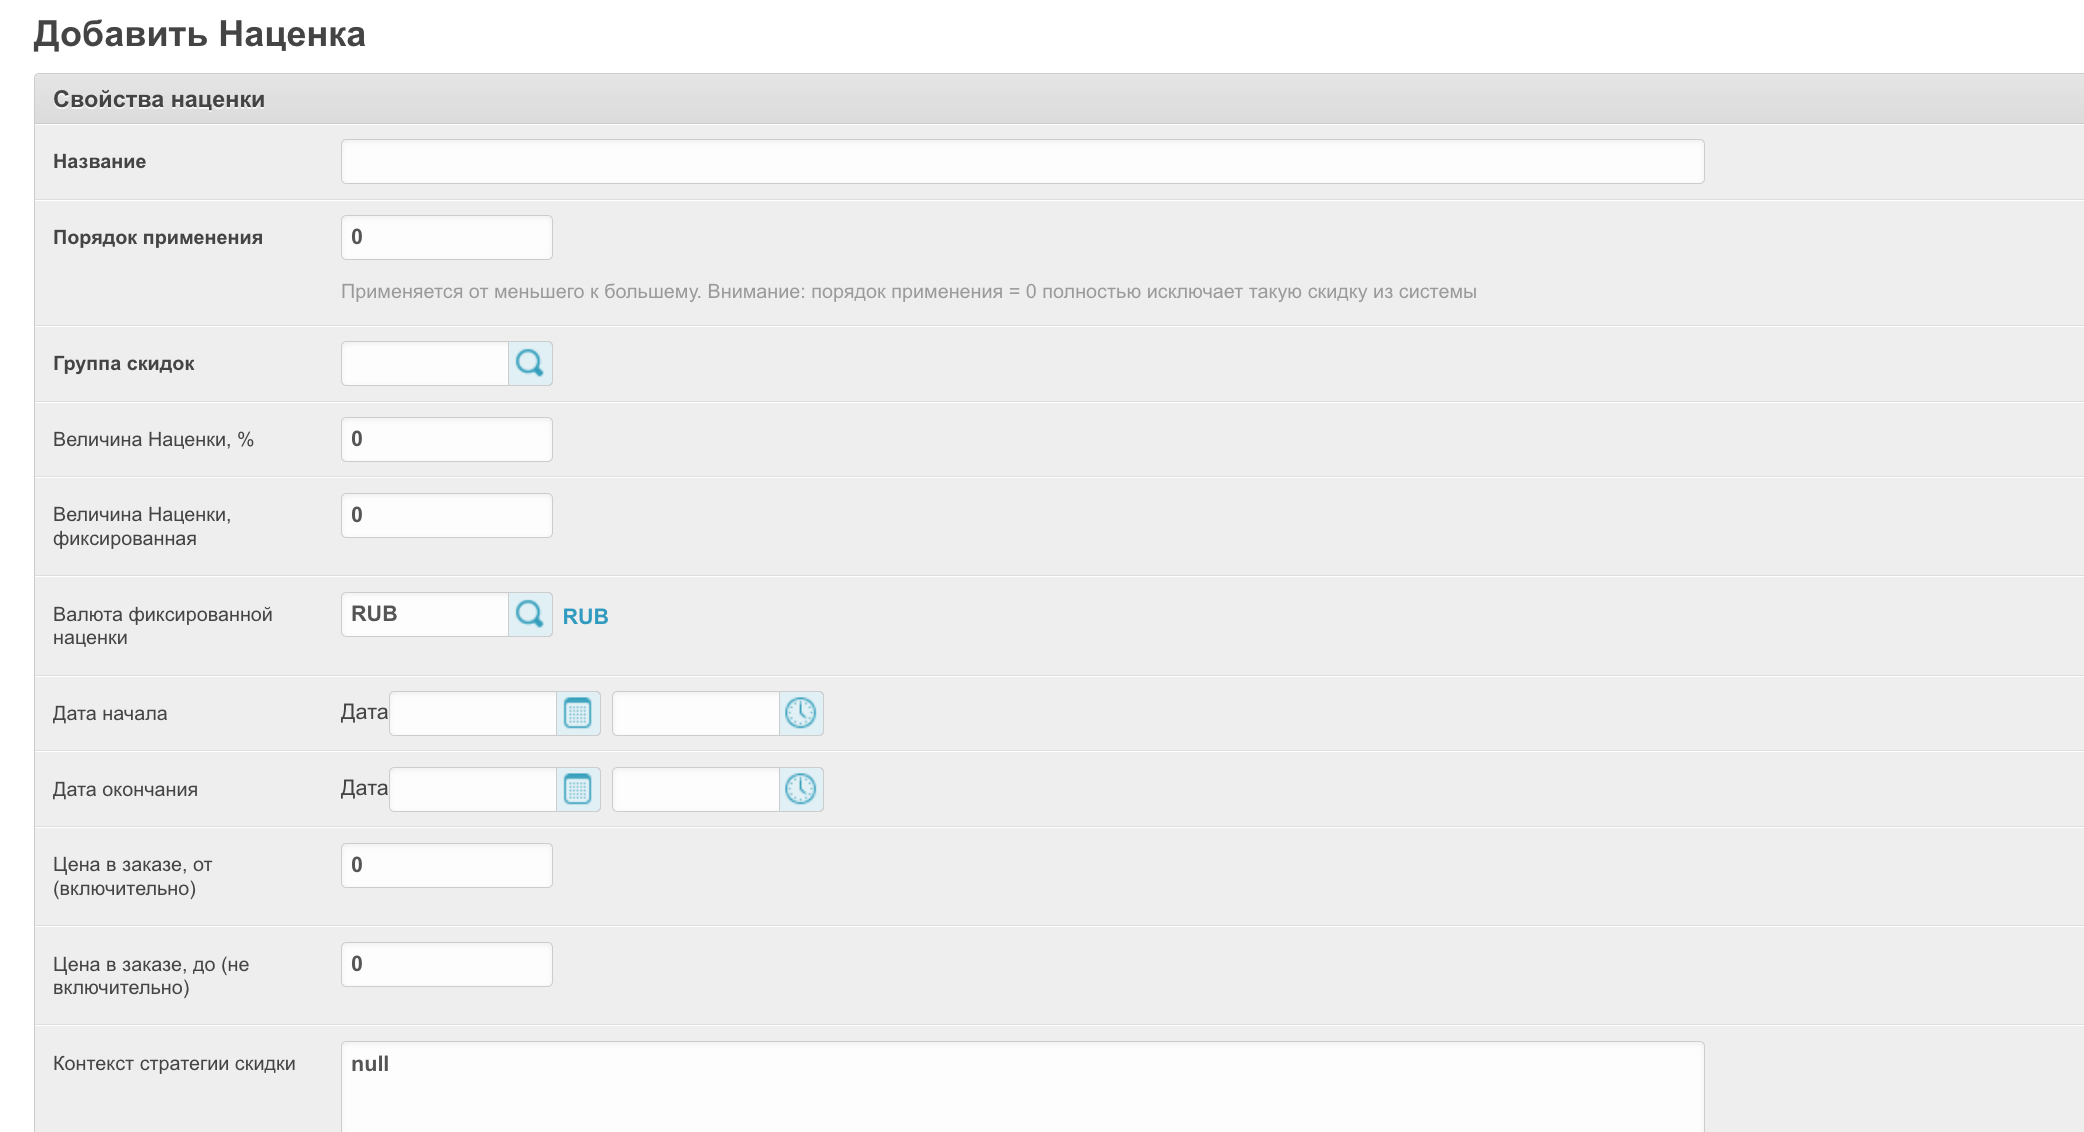This screenshot has width=2084, height=1132.
Task: Open calendar picker for Дата начала
Action: [578, 713]
